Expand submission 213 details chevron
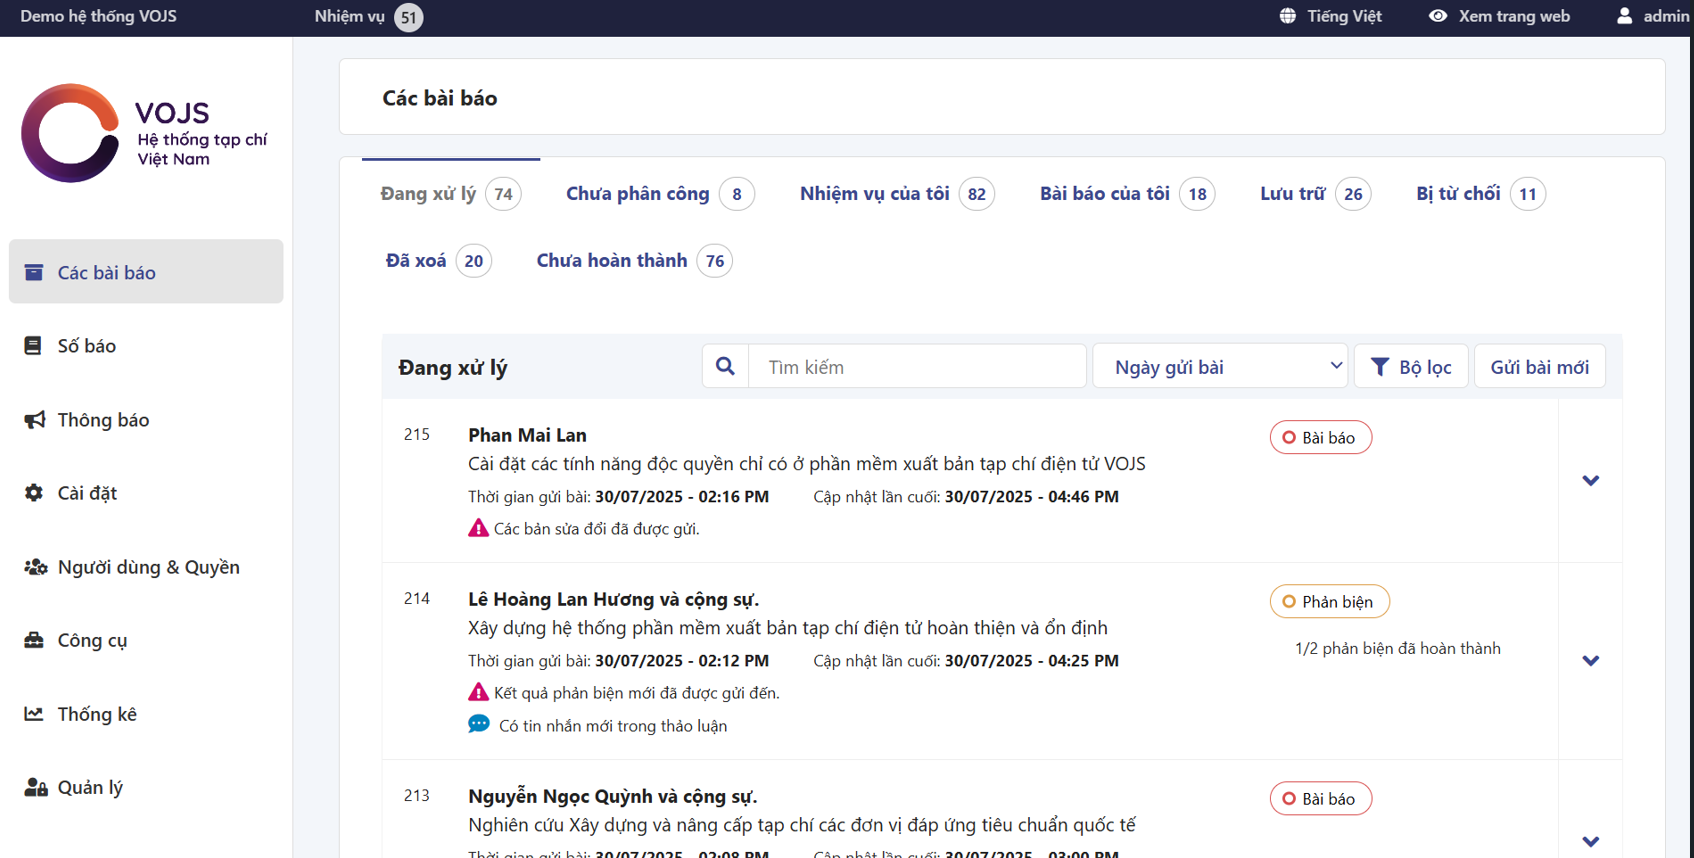The image size is (1694, 858). tap(1590, 842)
